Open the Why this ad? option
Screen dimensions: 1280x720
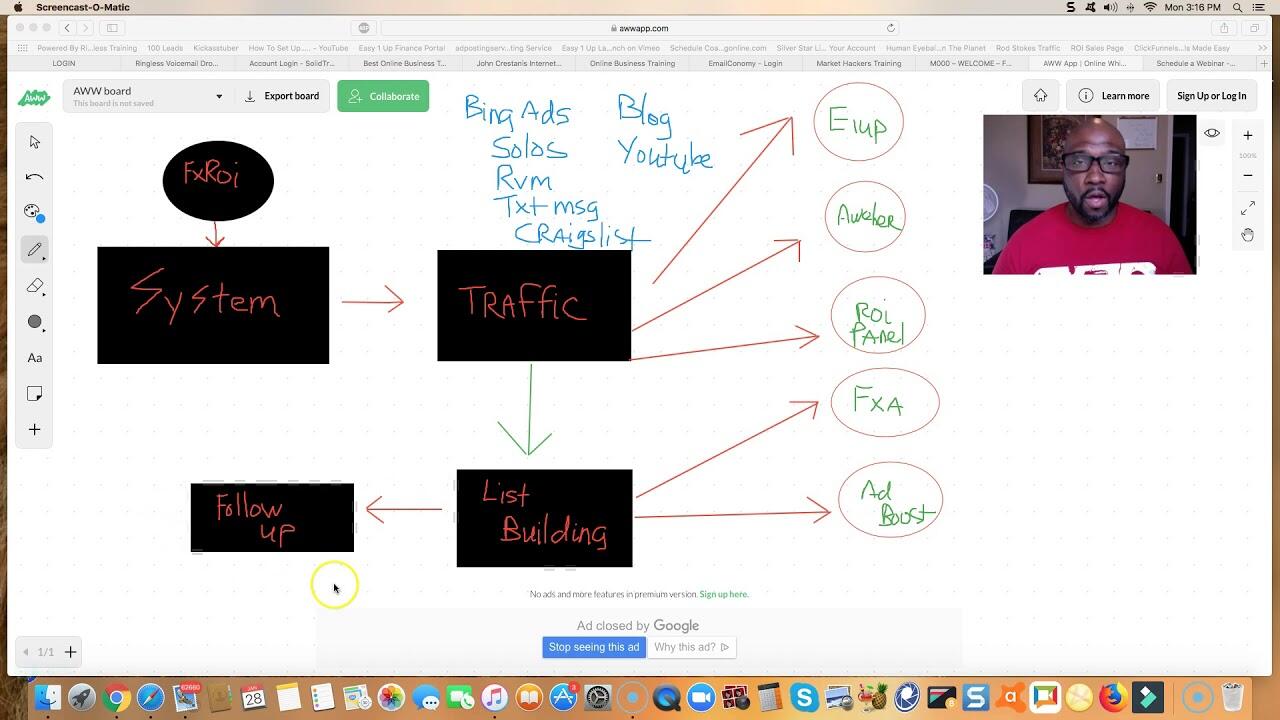tap(691, 647)
